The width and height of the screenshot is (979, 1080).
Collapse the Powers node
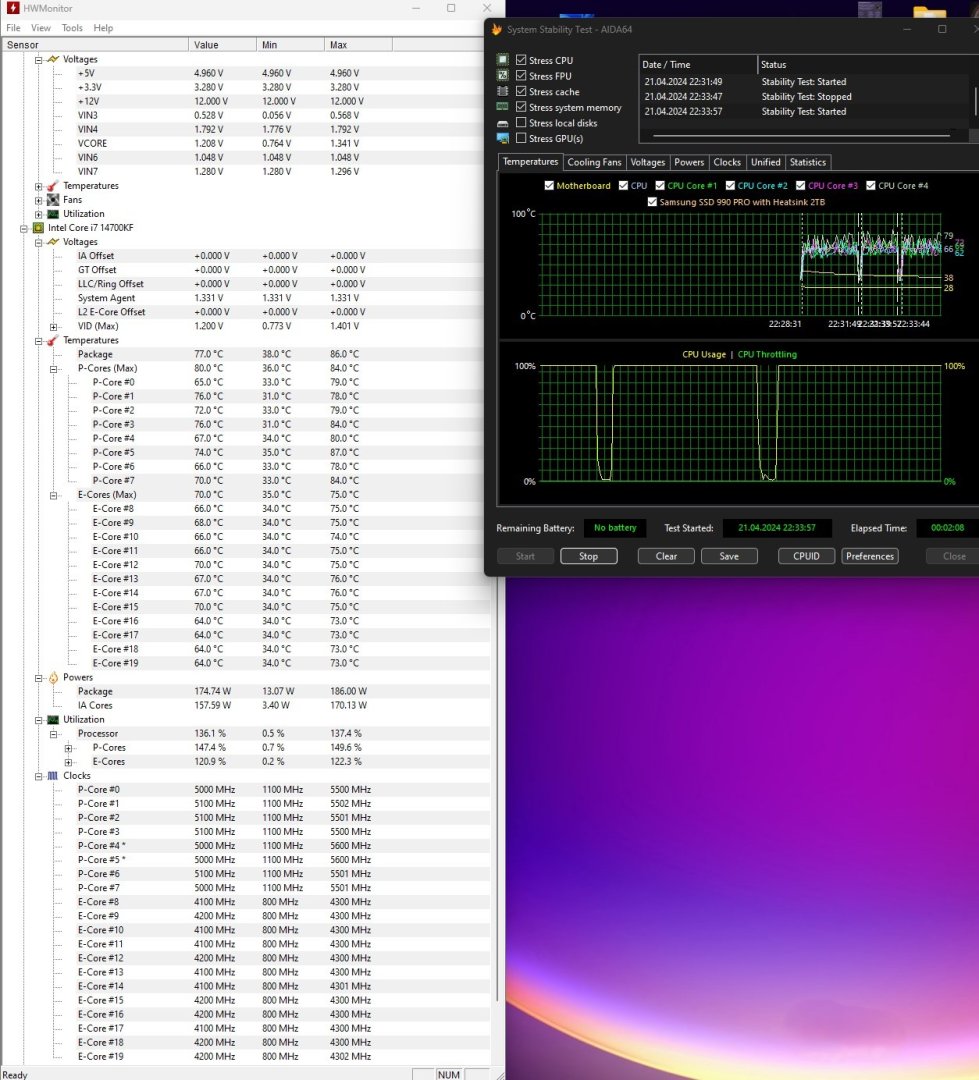(x=39, y=678)
